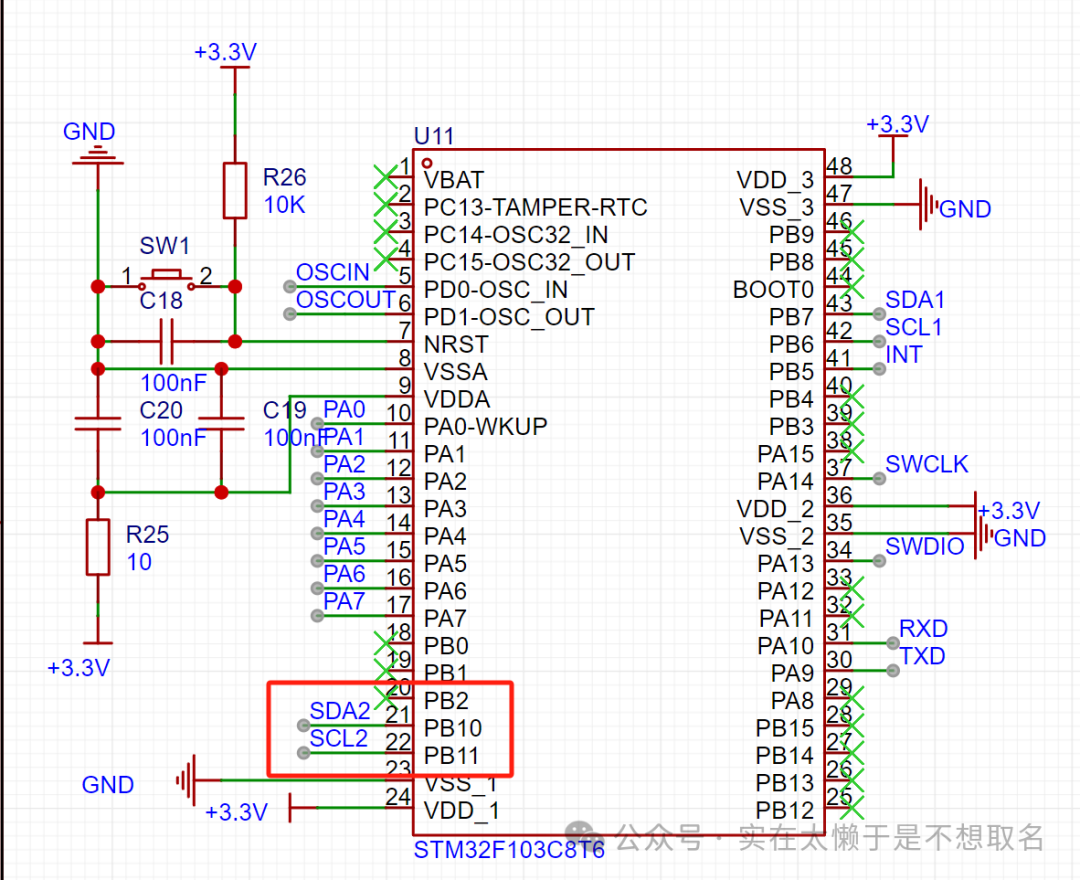Select the C20 capacitor symbol
1080x880 pixels.
(x=97, y=424)
